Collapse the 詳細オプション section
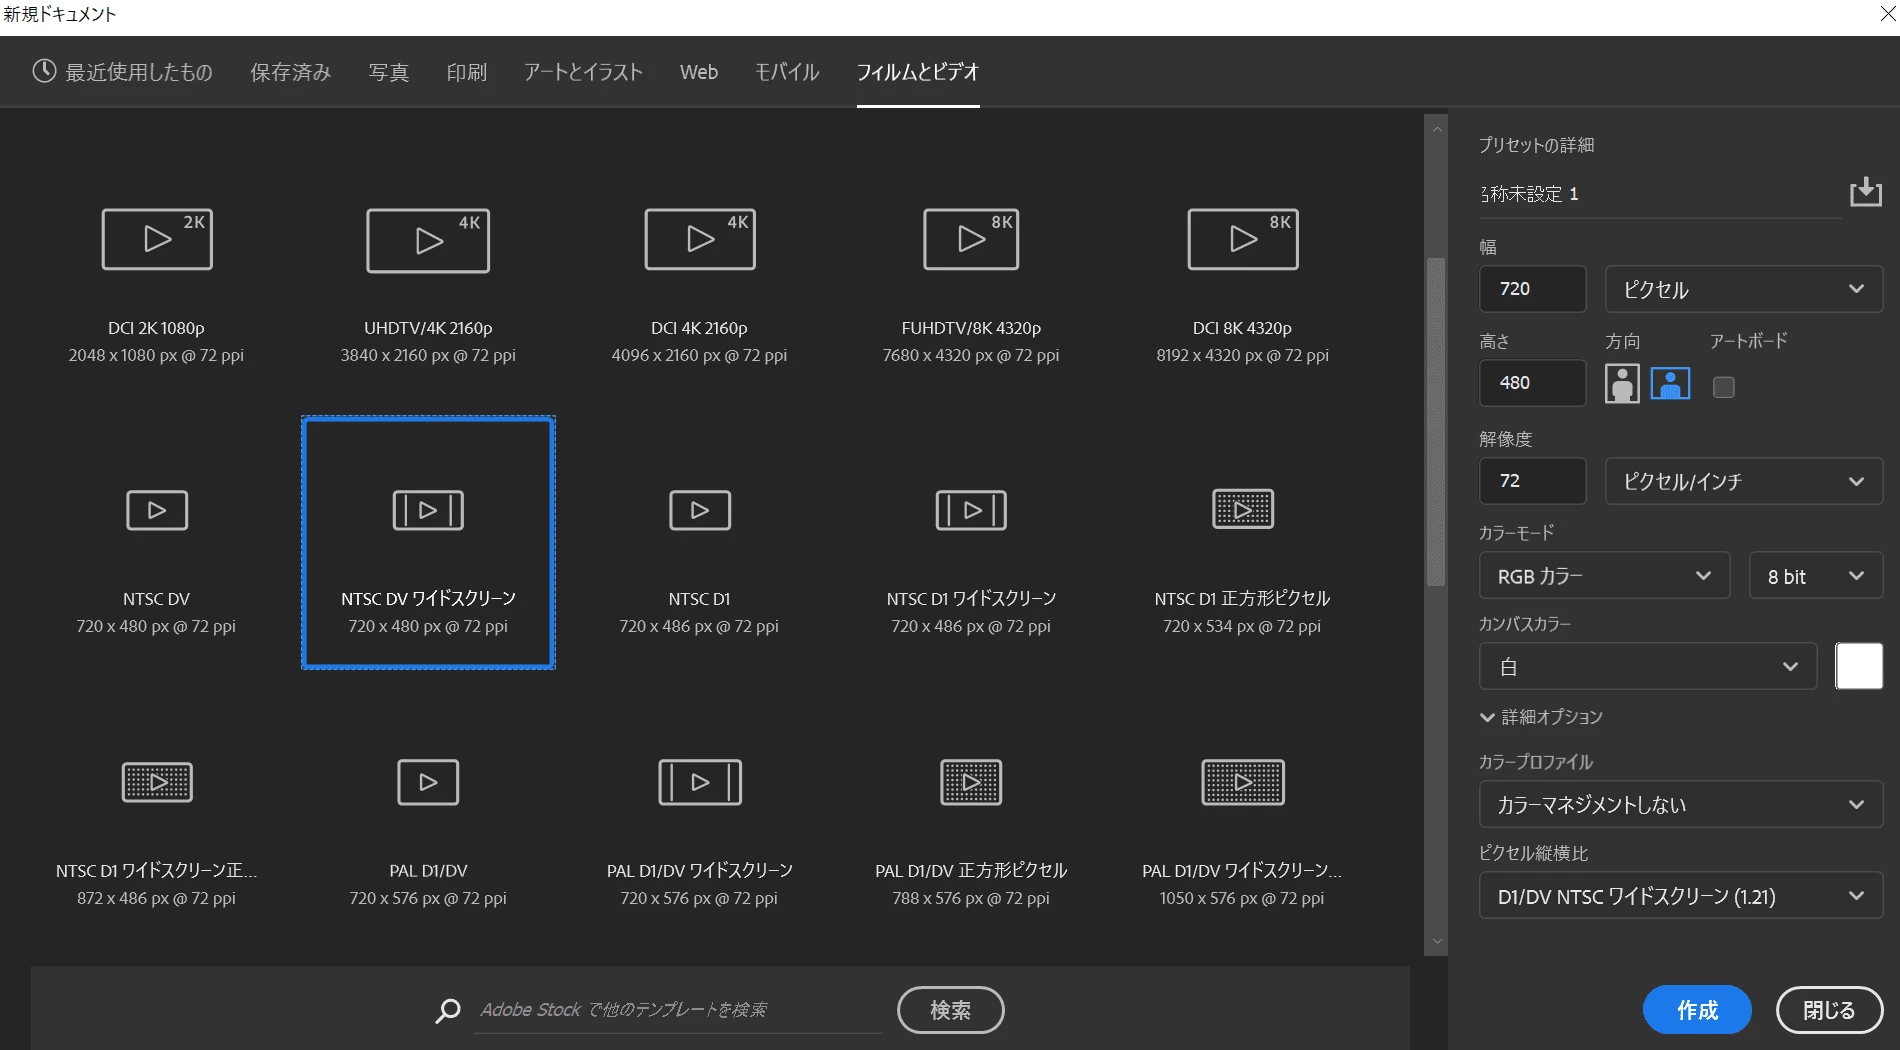This screenshot has height=1050, width=1900. click(x=1541, y=717)
